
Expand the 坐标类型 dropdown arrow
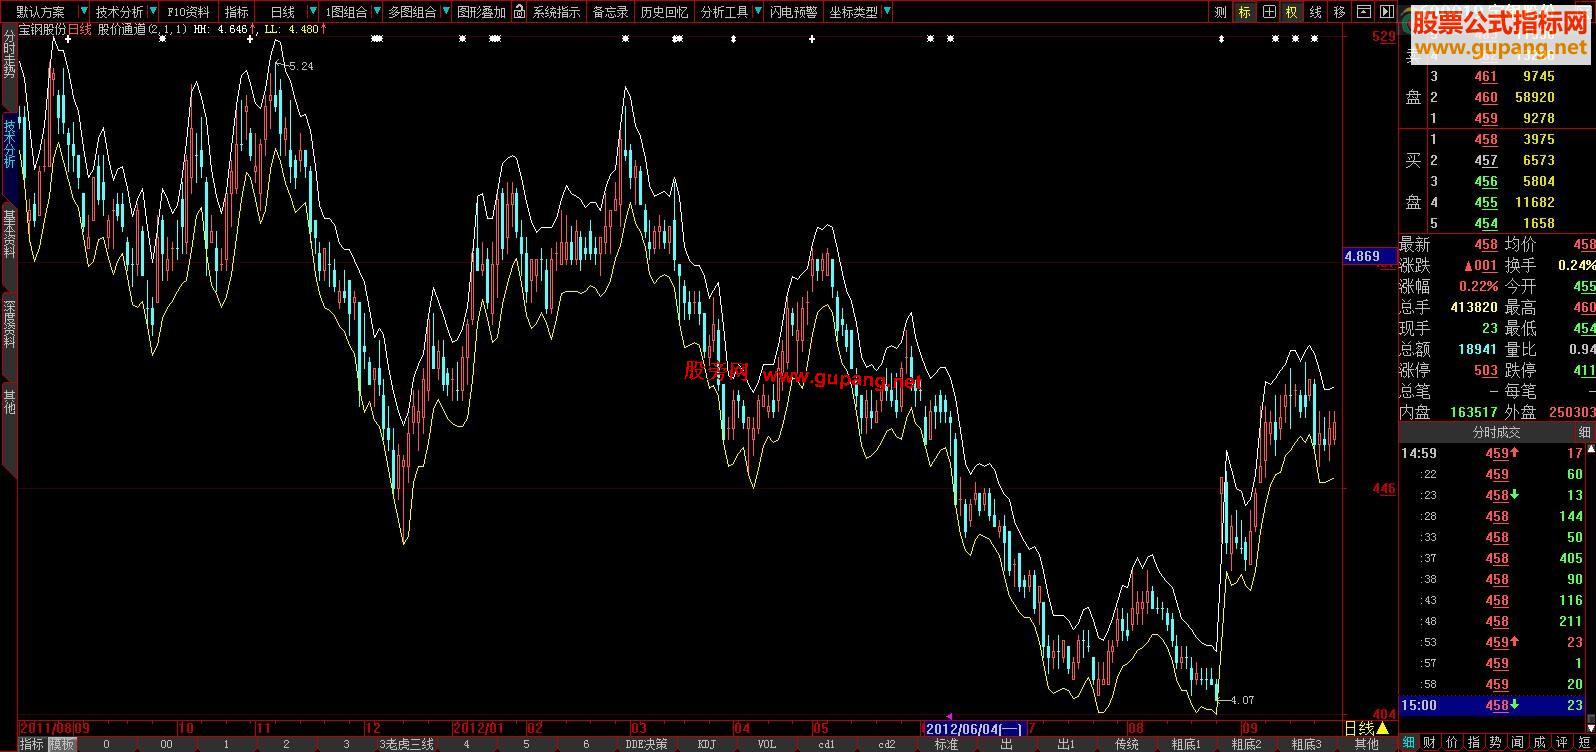point(887,12)
